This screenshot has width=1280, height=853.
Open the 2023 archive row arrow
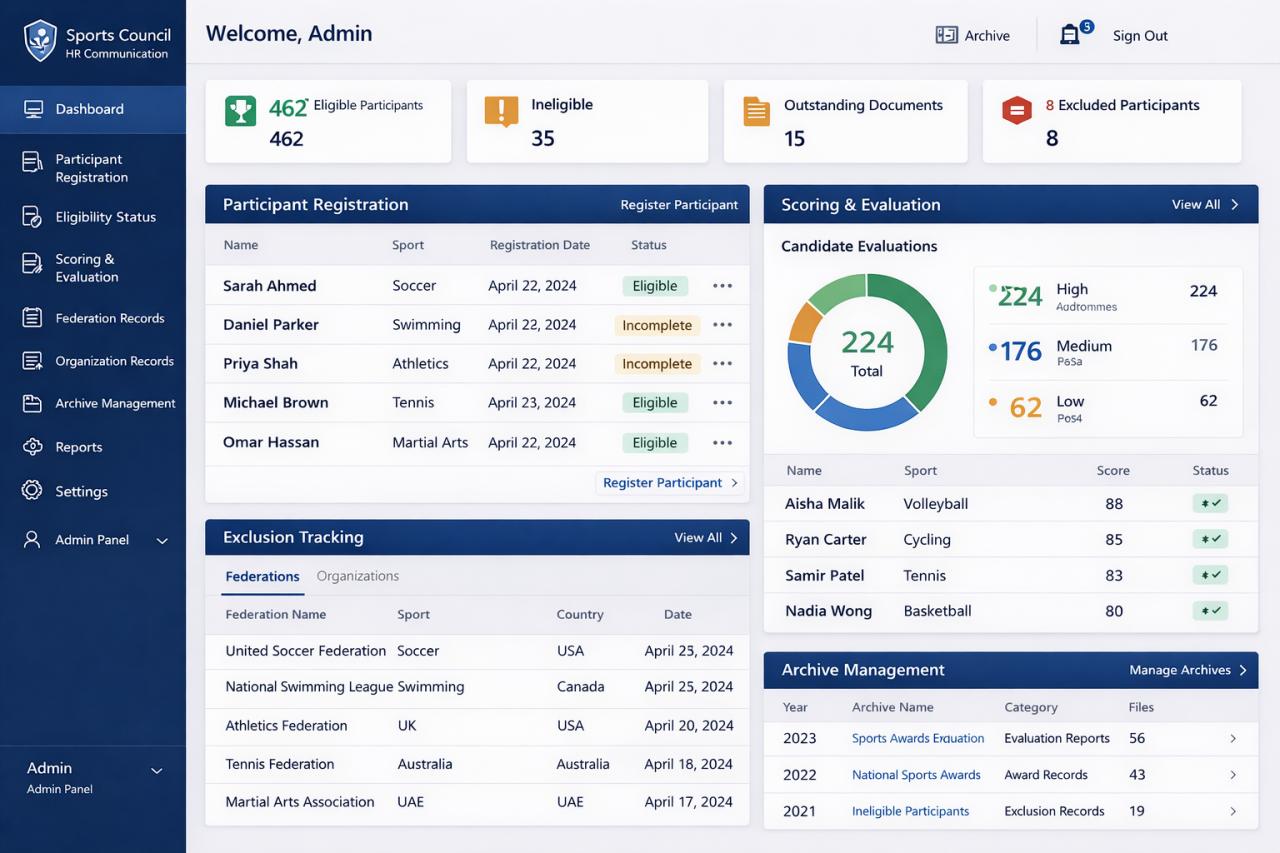click(1233, 739)
